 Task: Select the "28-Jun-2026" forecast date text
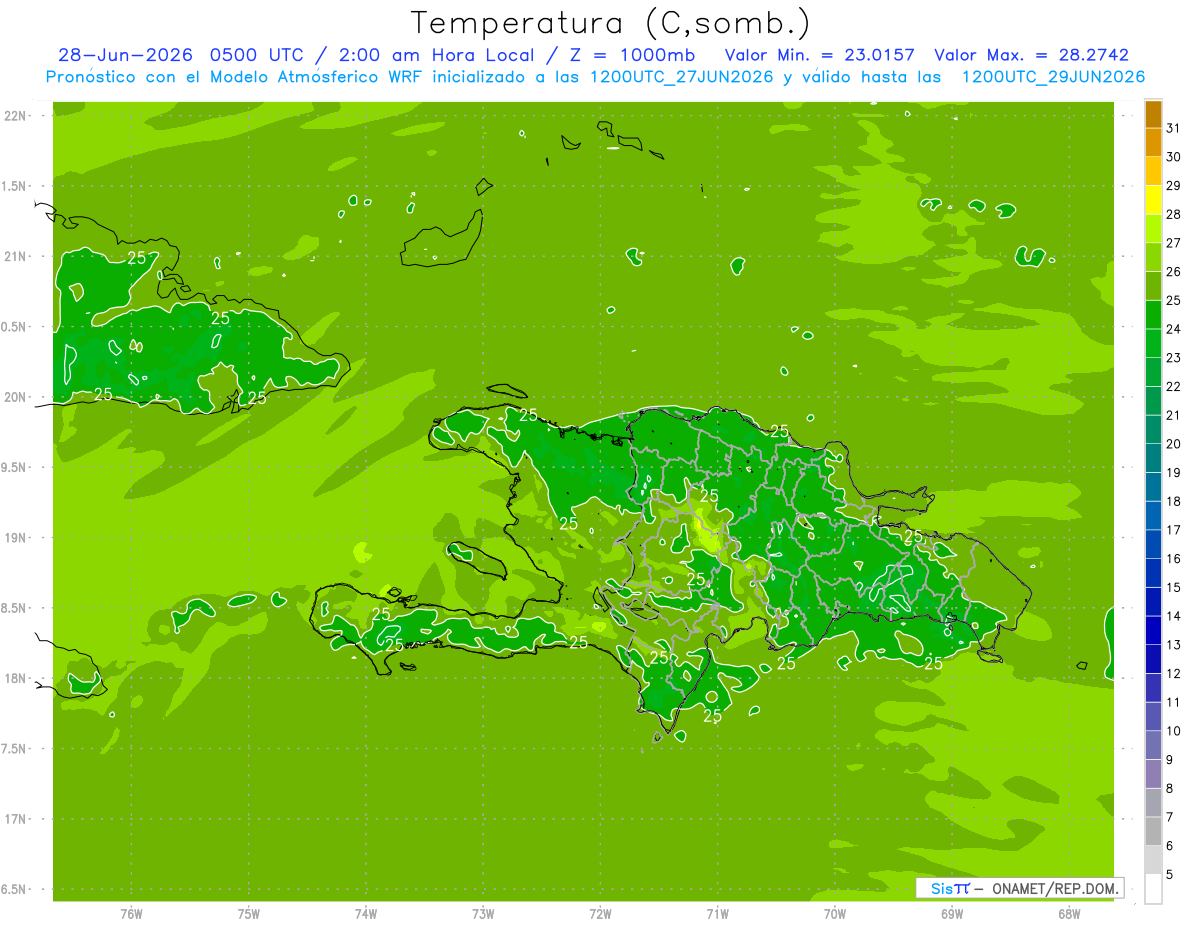tap(126, 55)
